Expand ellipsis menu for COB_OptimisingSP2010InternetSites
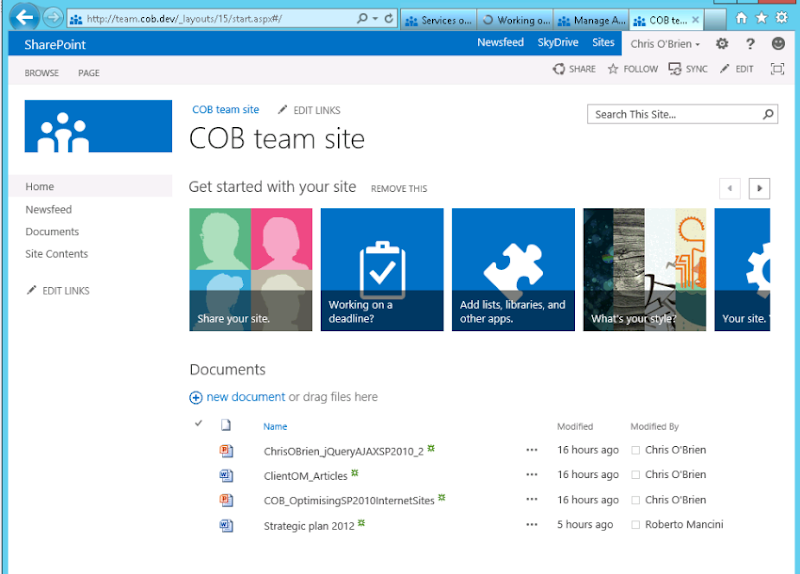Viewport: 800px width, 574px height. coord(532,500)
